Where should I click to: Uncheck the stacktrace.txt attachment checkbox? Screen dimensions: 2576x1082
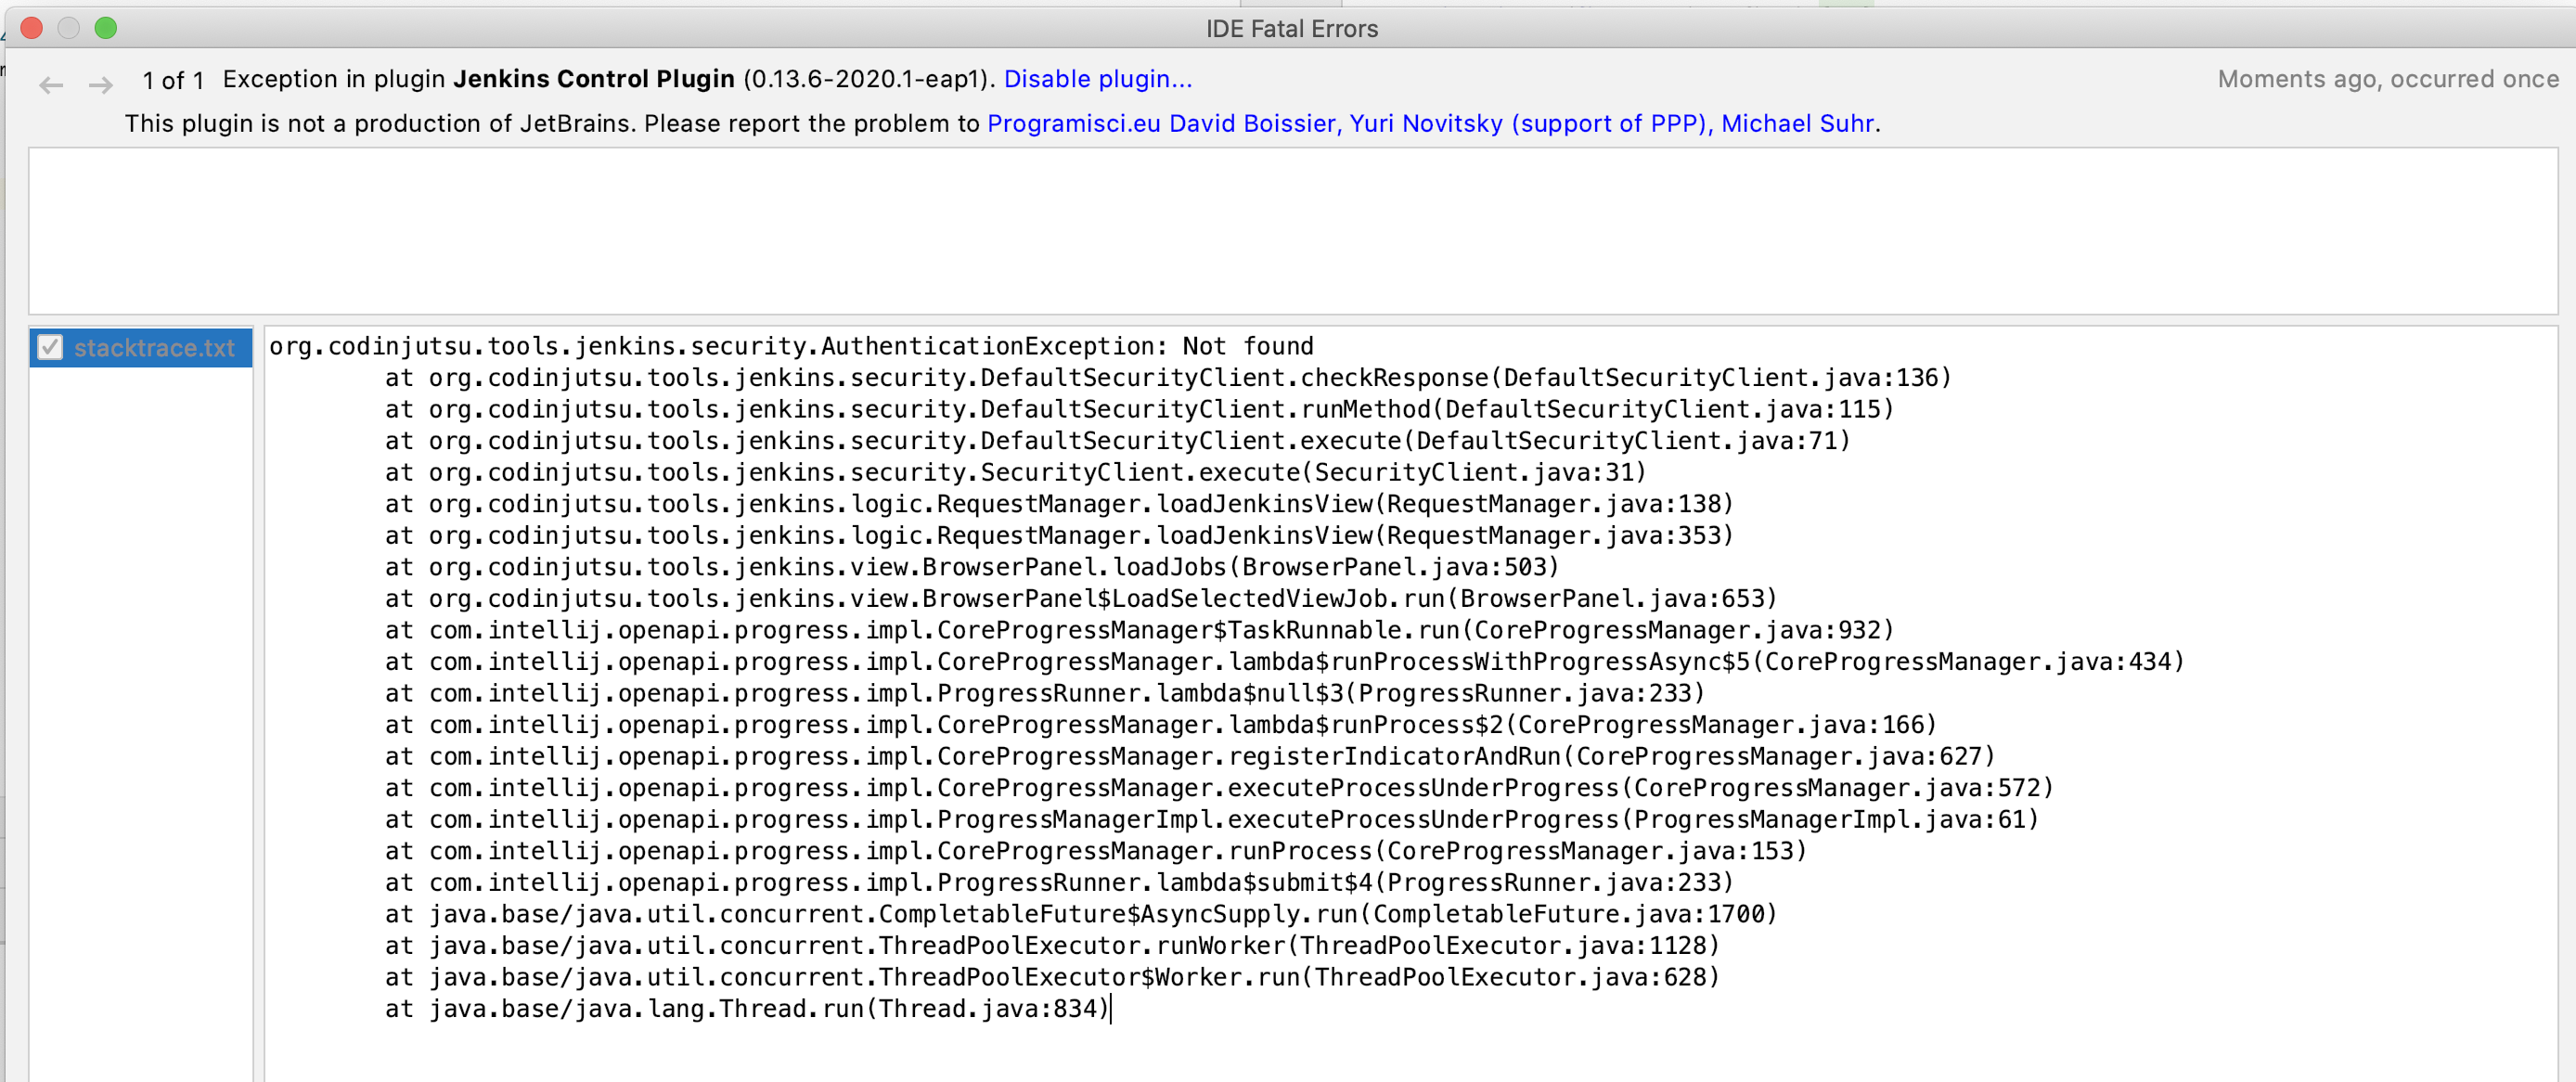[x=49, y=347]
